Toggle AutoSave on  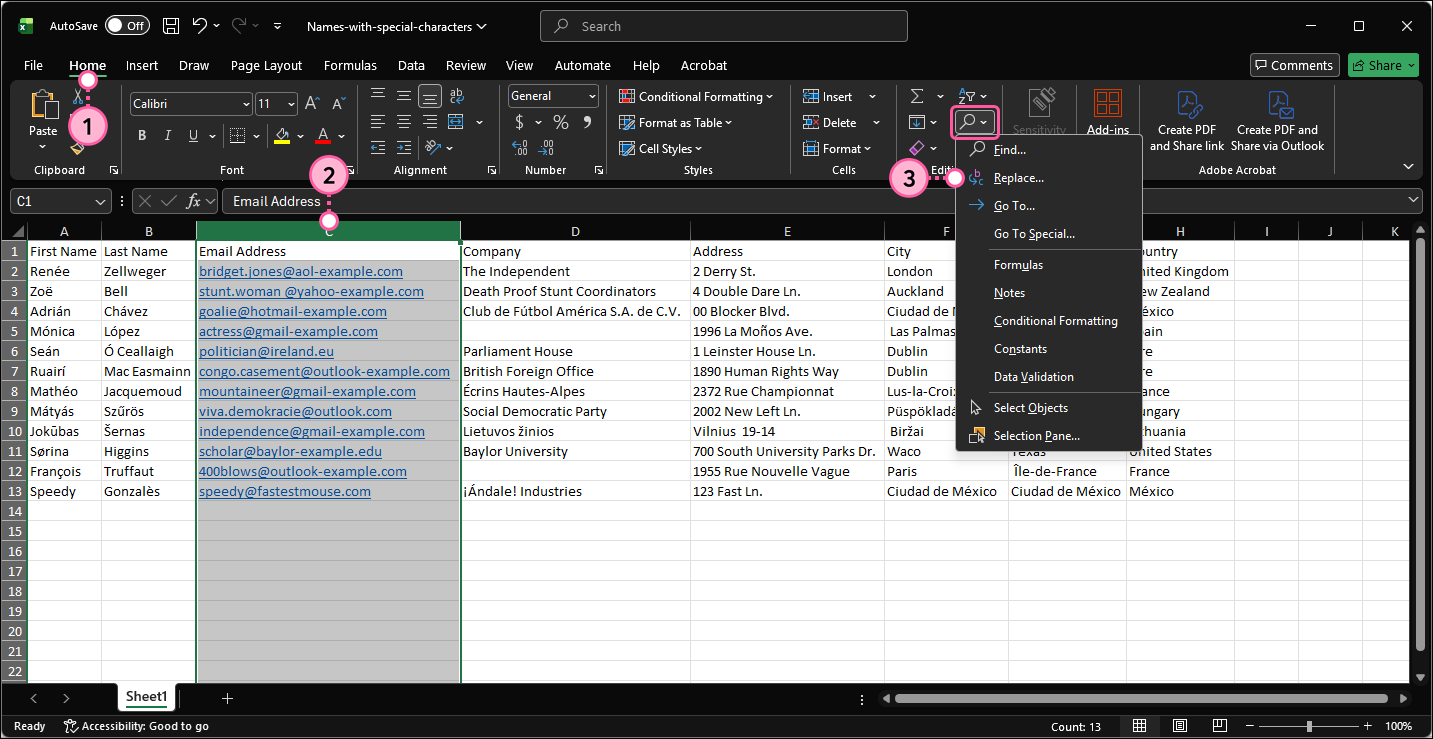click(127, 26)
